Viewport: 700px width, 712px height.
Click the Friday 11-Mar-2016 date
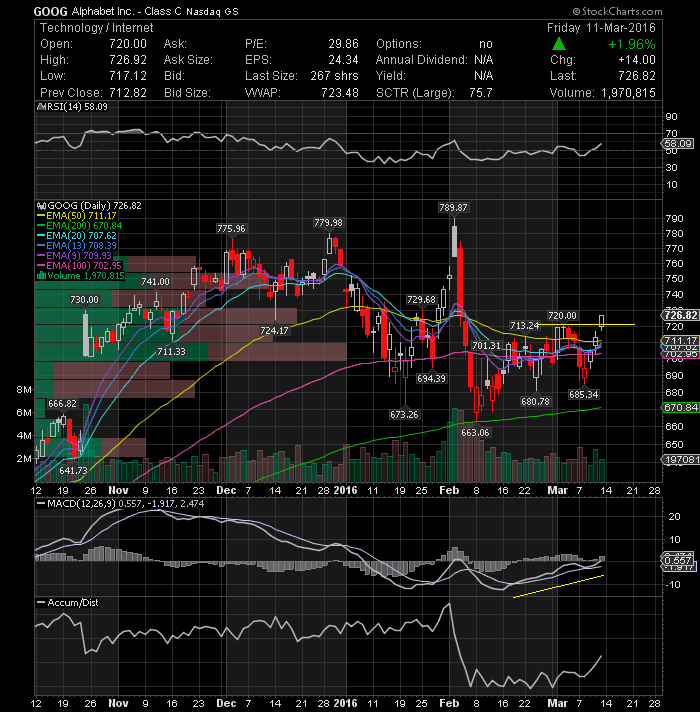click(x=601, y=28)
